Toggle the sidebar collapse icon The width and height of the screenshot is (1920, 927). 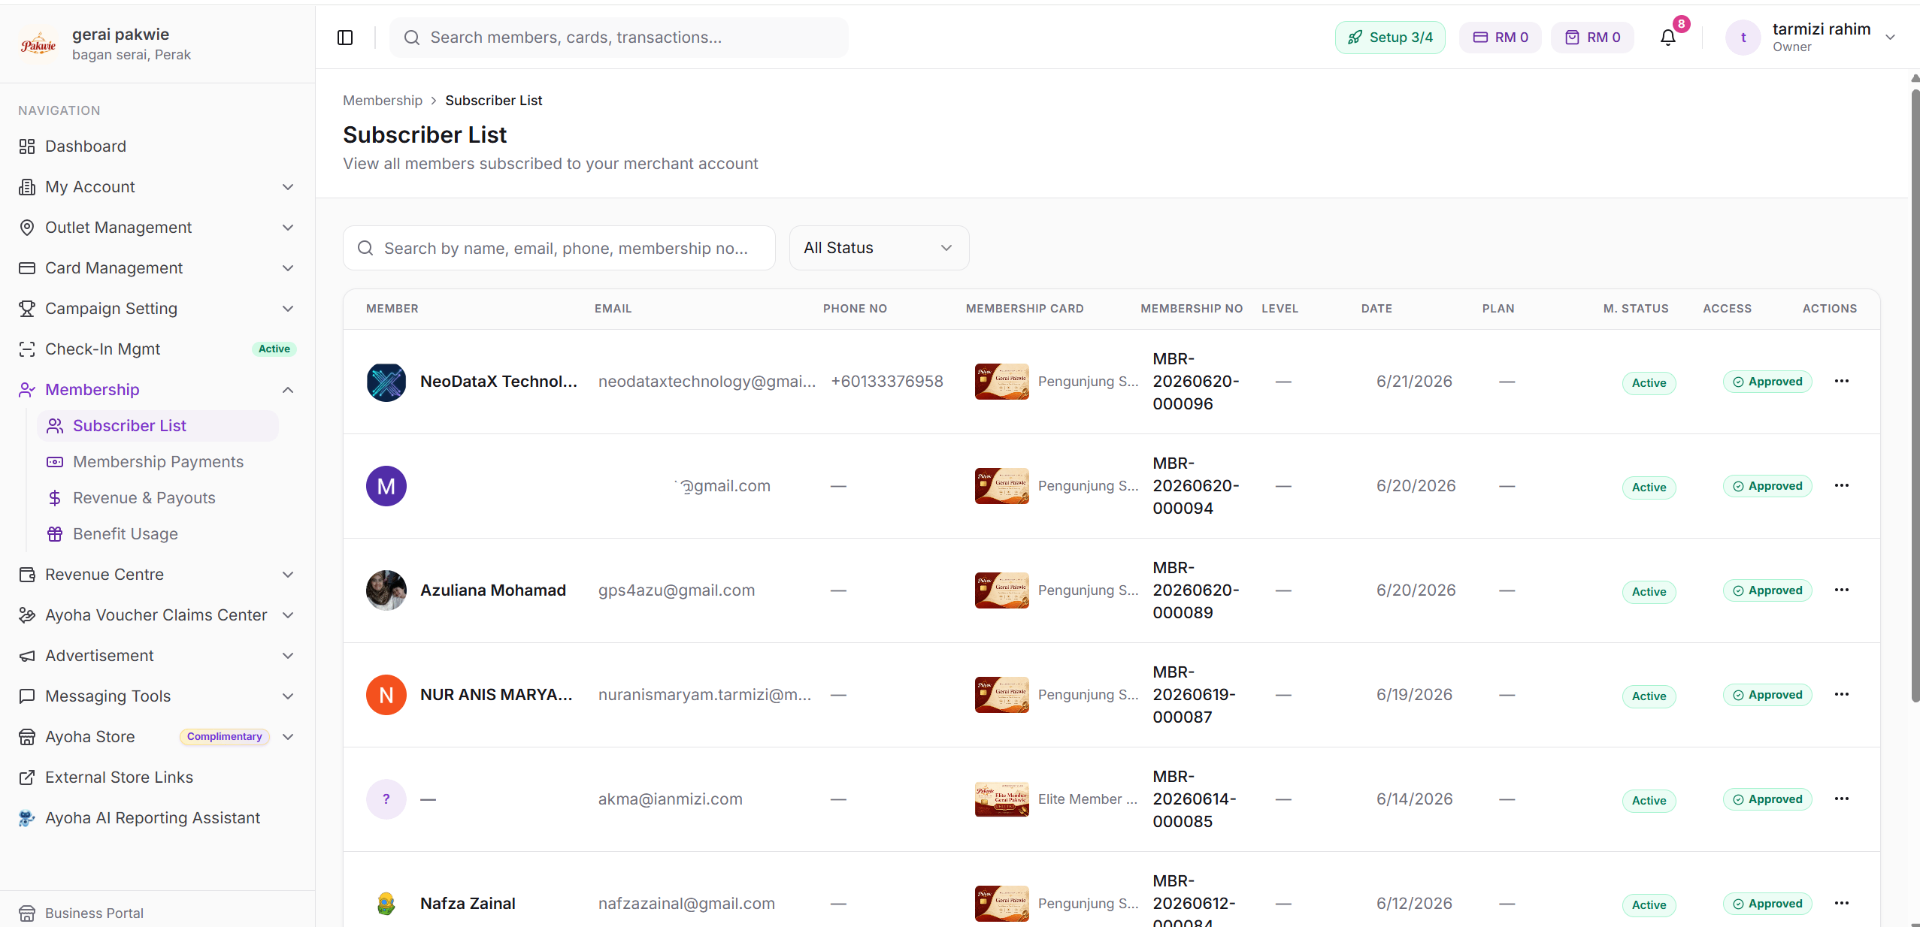(345, 38)
